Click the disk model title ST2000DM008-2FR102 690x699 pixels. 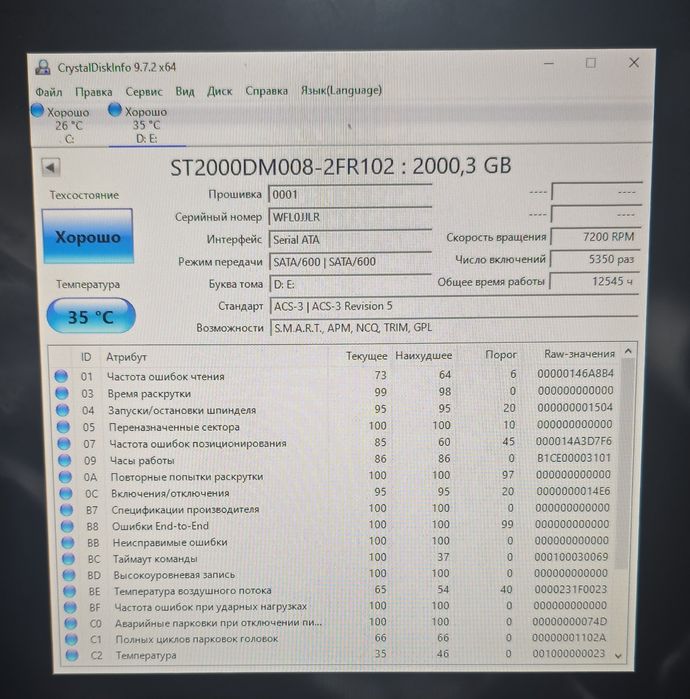[282, 167]
